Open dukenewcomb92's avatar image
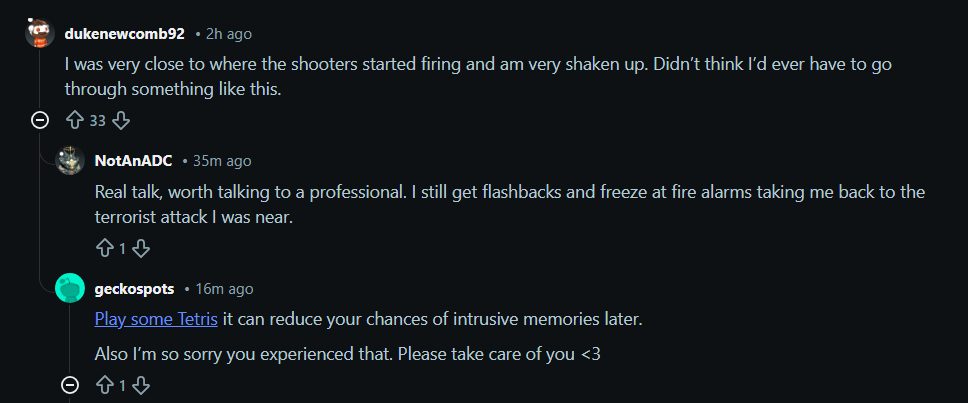The height and width of the screenshot is (403, 968). coord(40,33)
